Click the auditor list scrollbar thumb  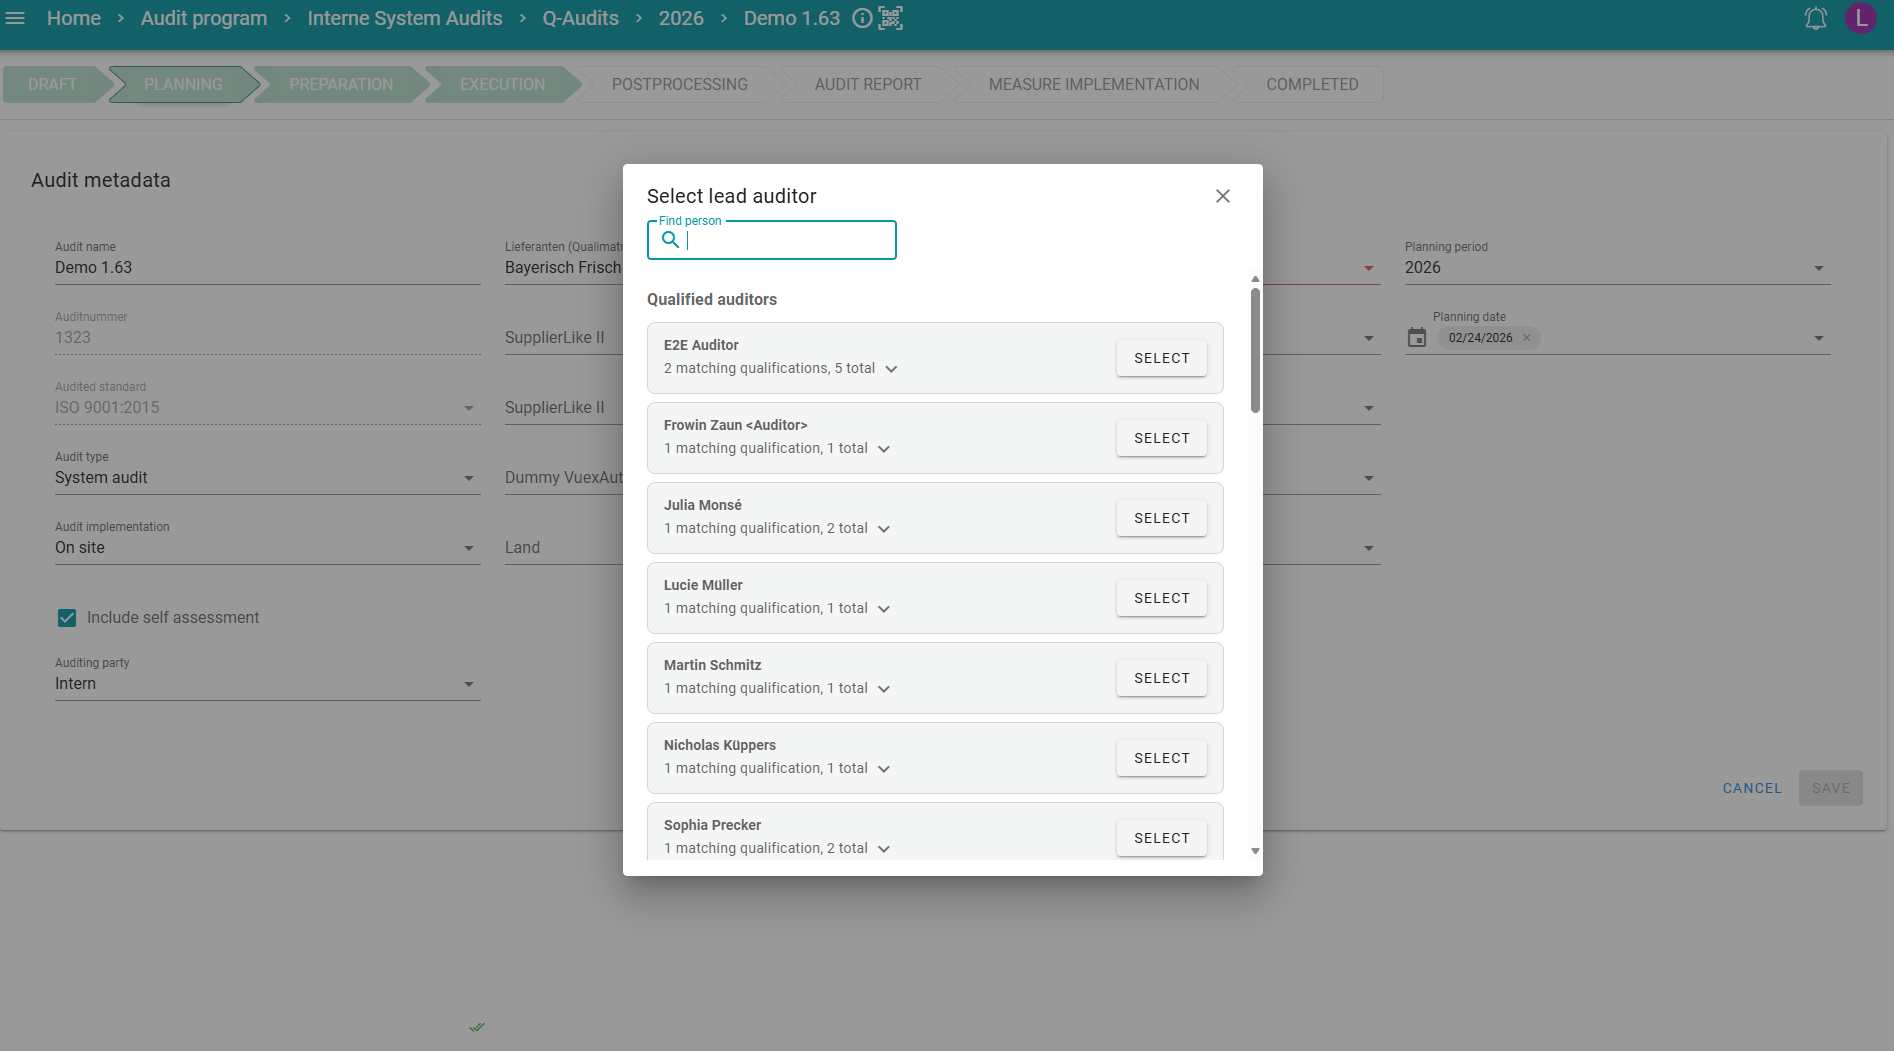1255,350
